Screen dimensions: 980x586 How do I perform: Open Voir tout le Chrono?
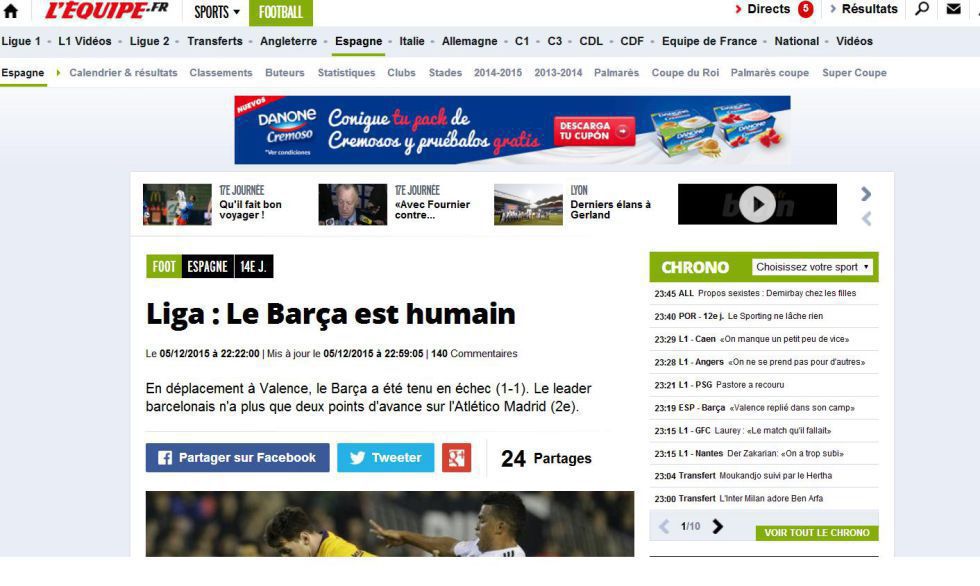point(817,533)
